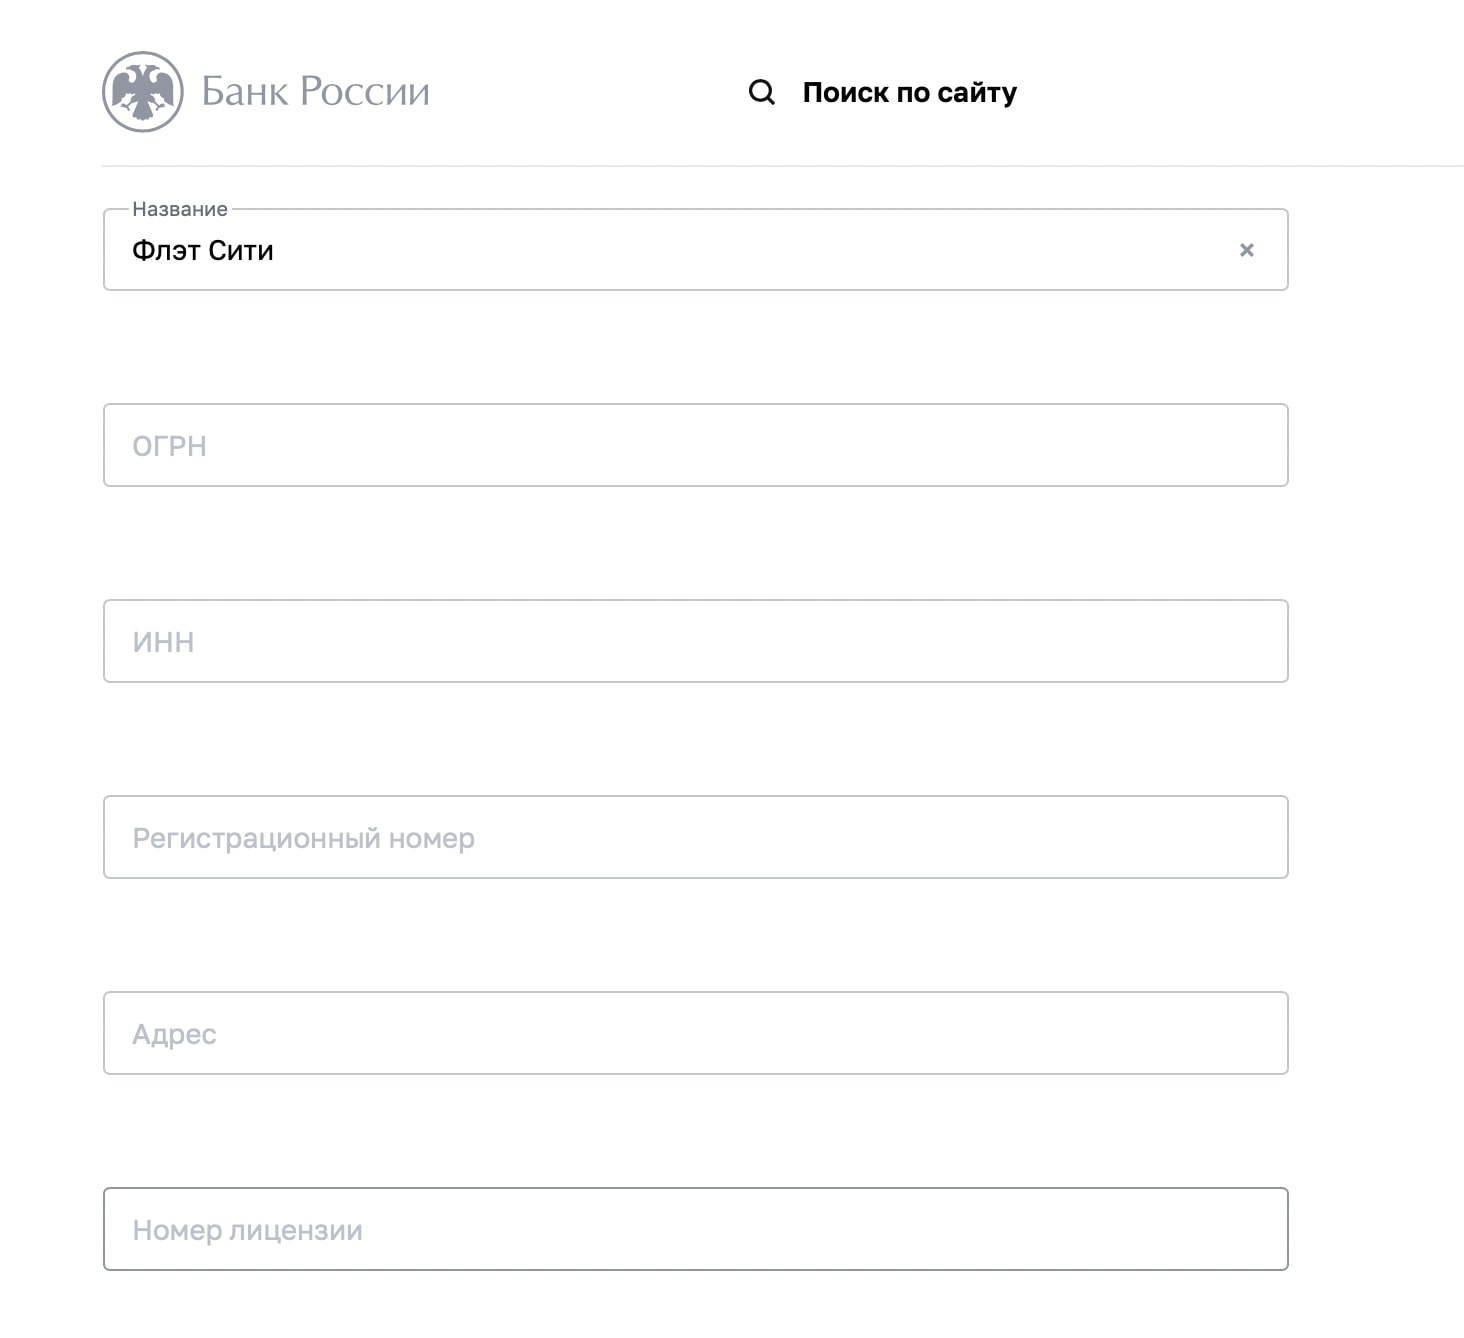Open the magnifier search icon

[x=762, y=93]
